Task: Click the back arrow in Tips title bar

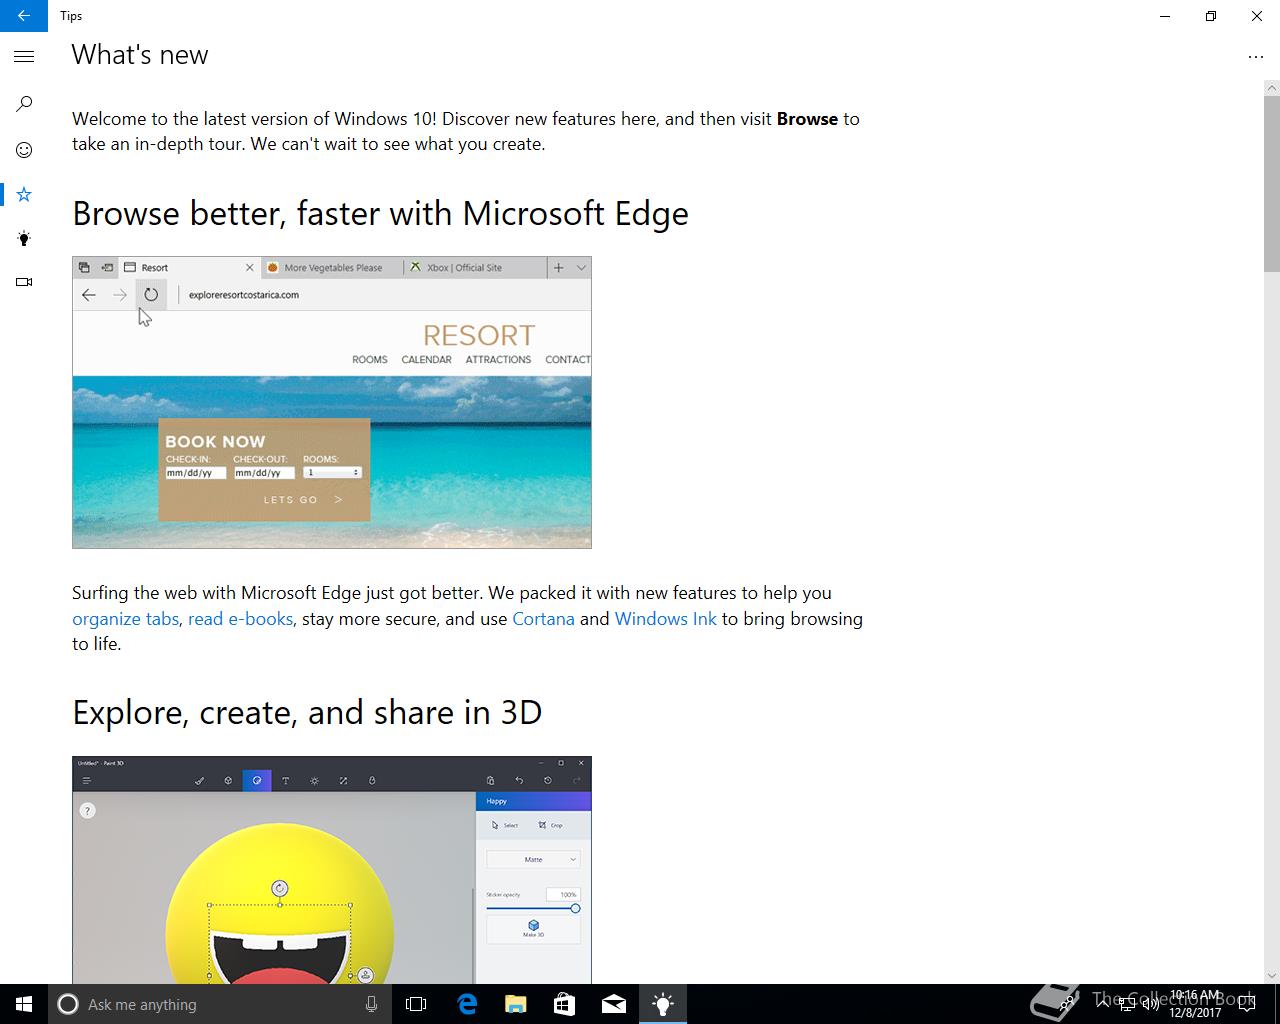Action: (x=24, y=16)
